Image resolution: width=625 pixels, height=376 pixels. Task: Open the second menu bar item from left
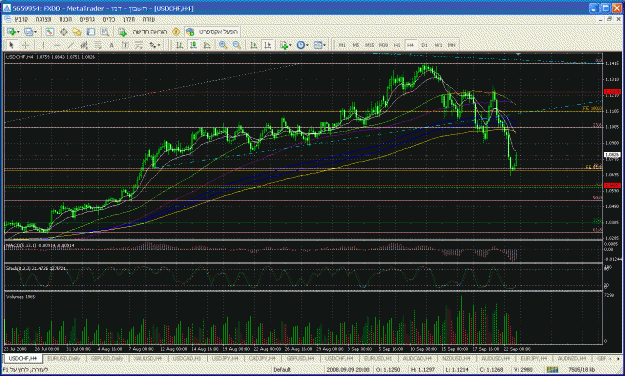(43, 20)
